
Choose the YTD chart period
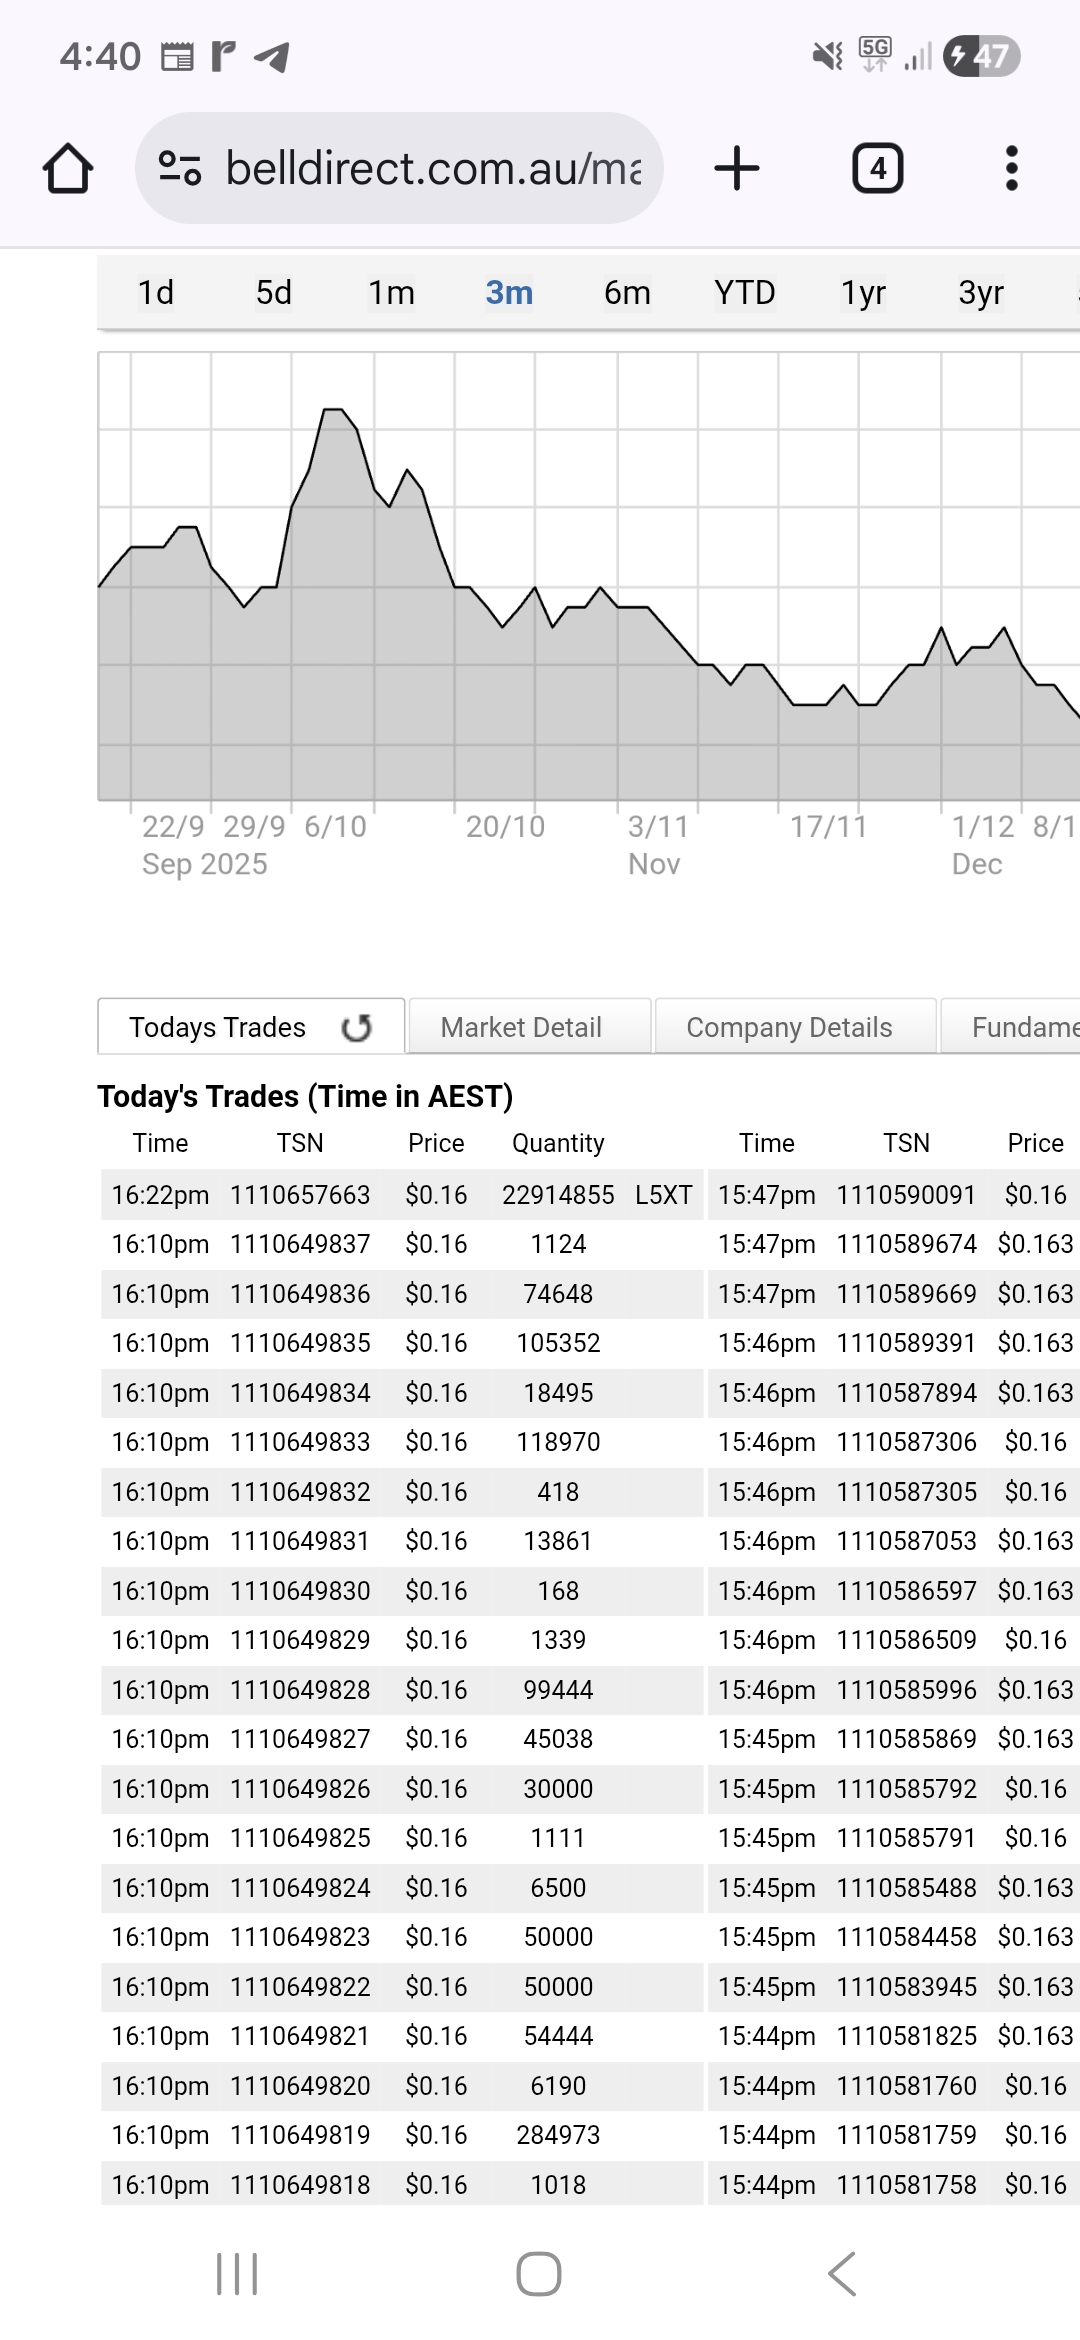click(x=745, y=293)
